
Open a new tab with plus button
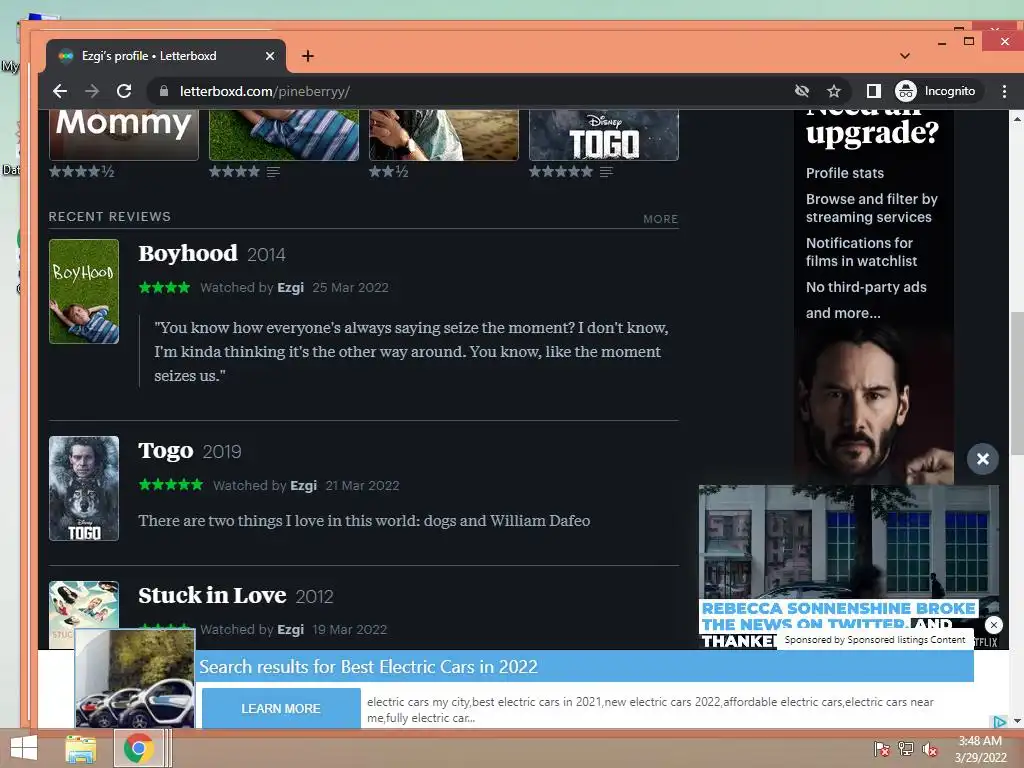pyautogui.click(x=308, y=56)
